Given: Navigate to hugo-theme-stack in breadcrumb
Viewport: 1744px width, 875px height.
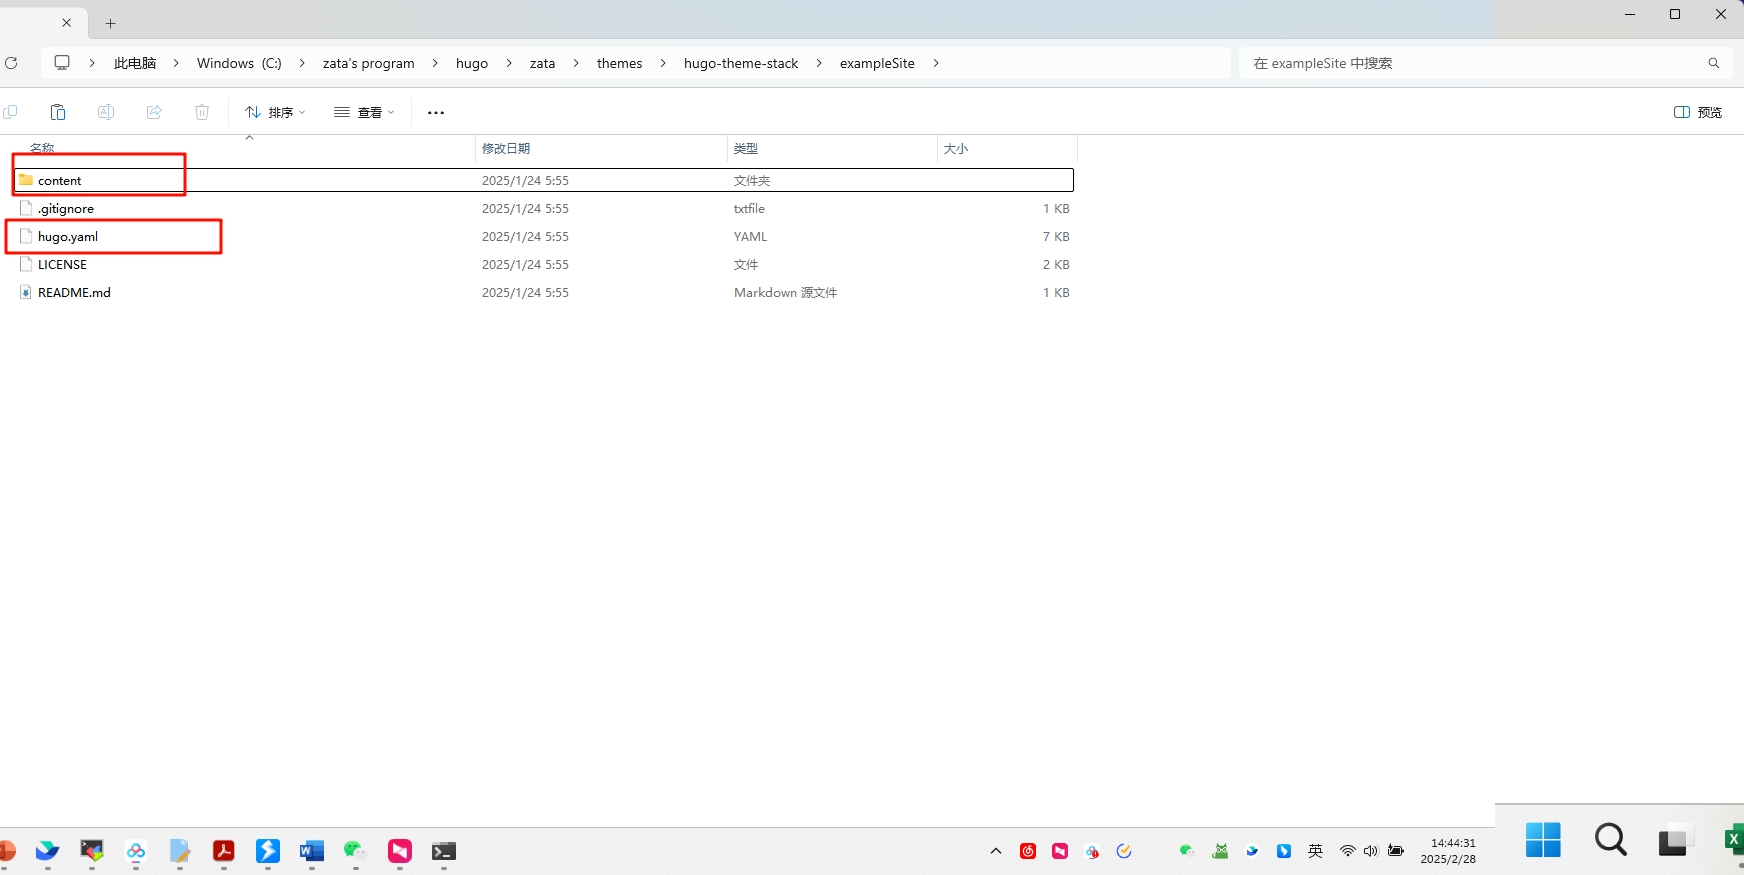Looking at the screenshot, I should point(740,63).
